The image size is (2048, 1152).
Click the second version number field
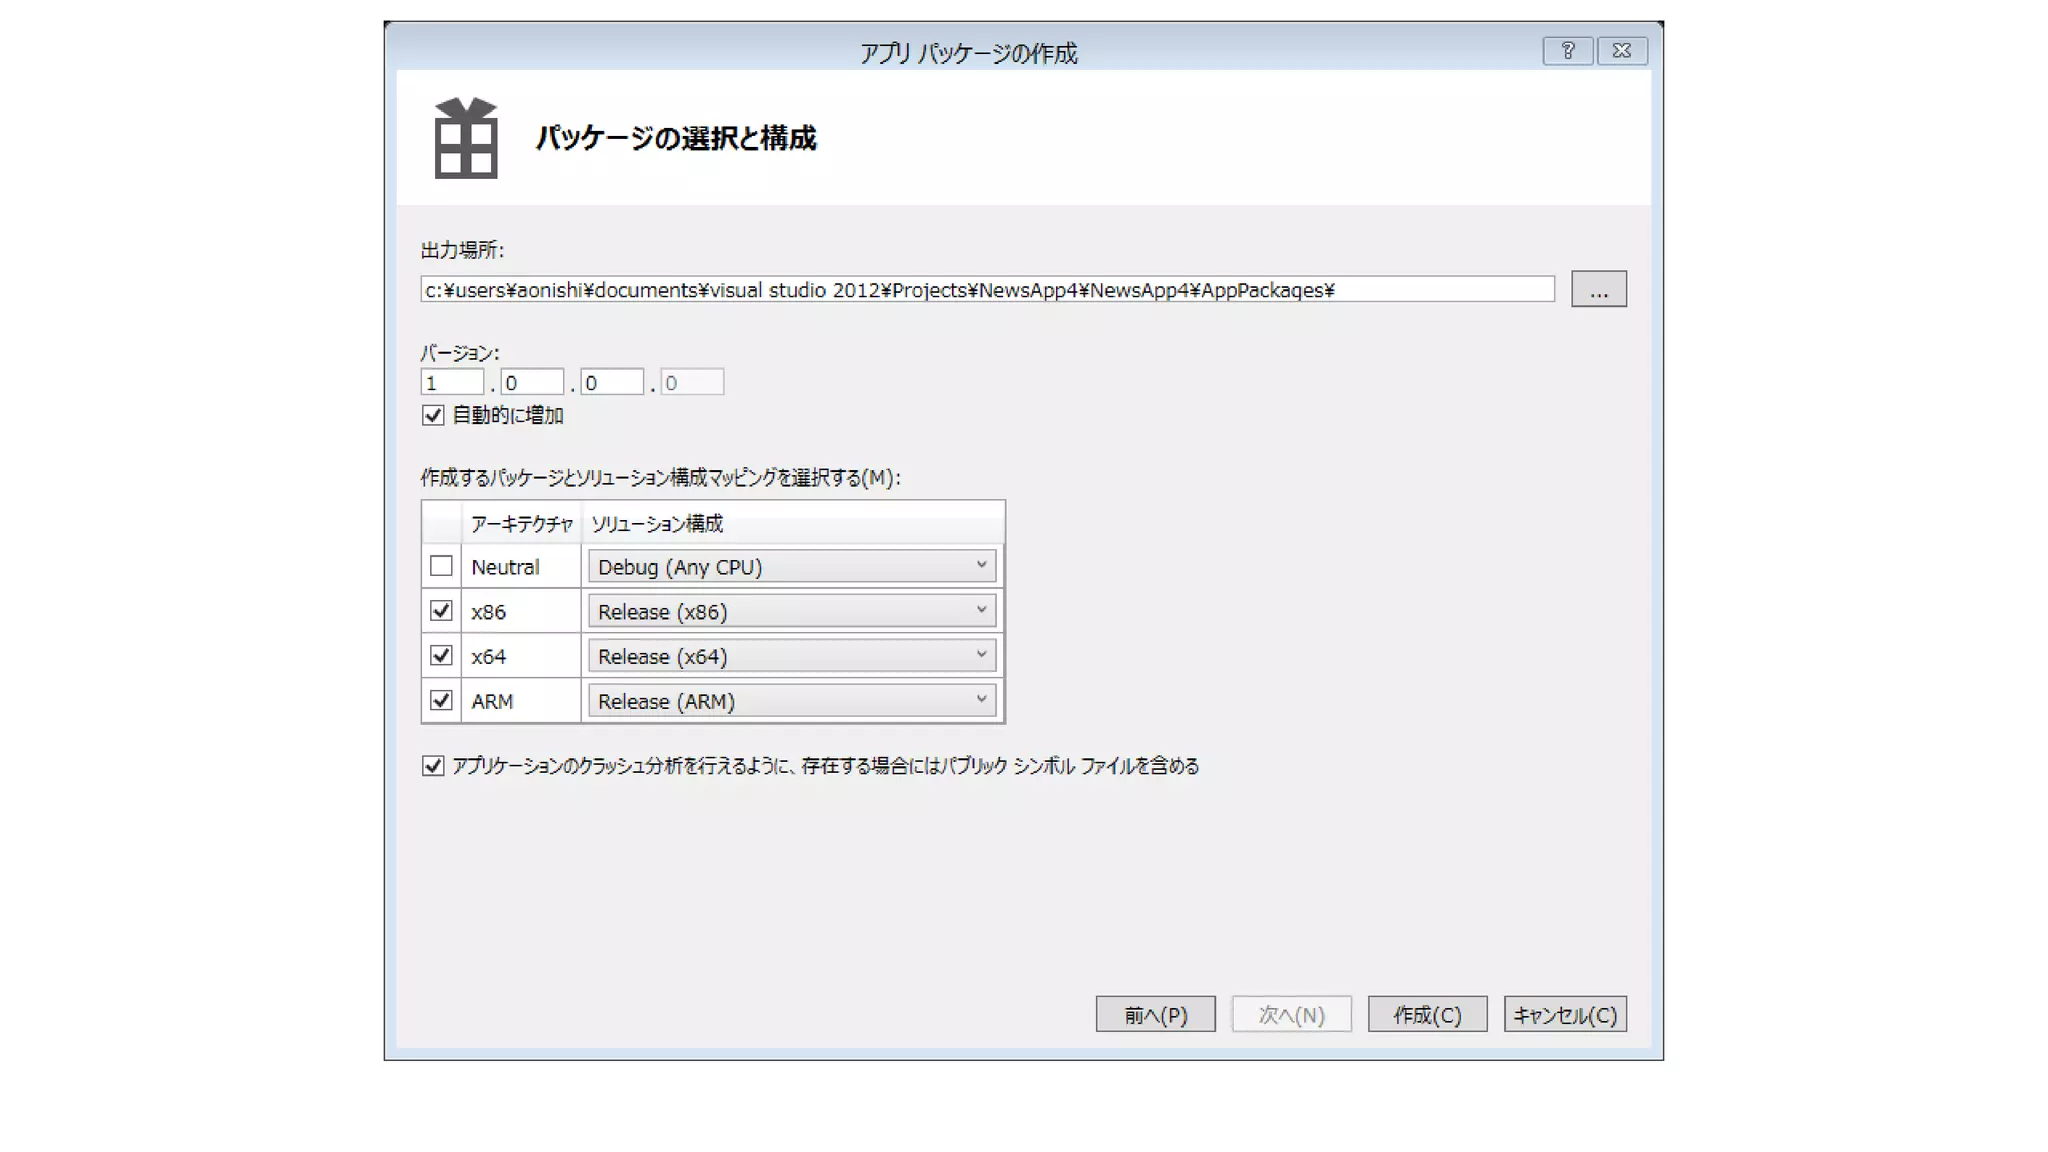pyautogui.click(x=532, y=383)
